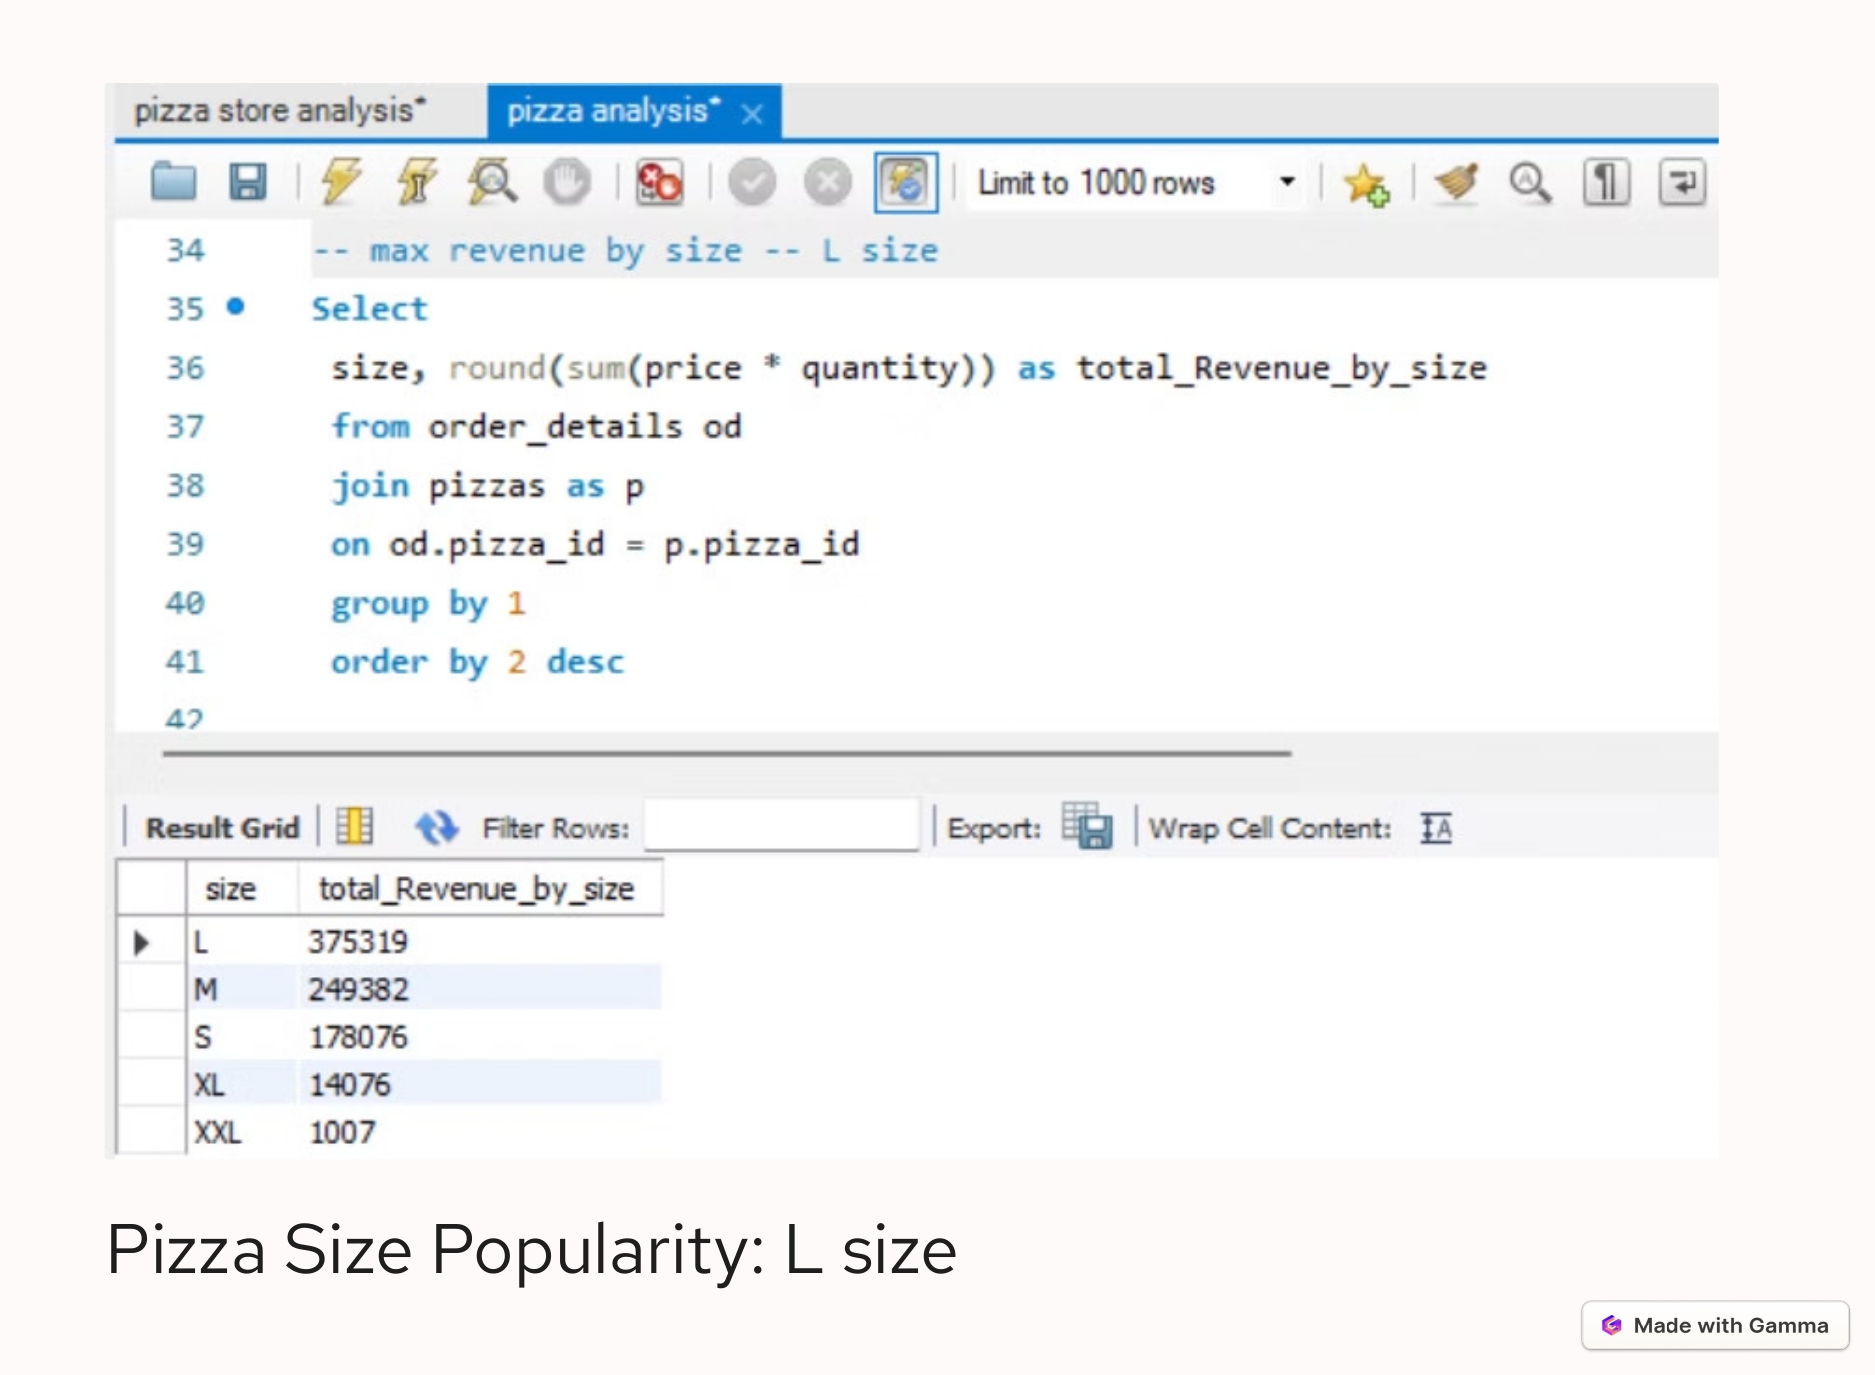Click Result Grid label
The image size is (1875, 1375).
coord(222,828)
